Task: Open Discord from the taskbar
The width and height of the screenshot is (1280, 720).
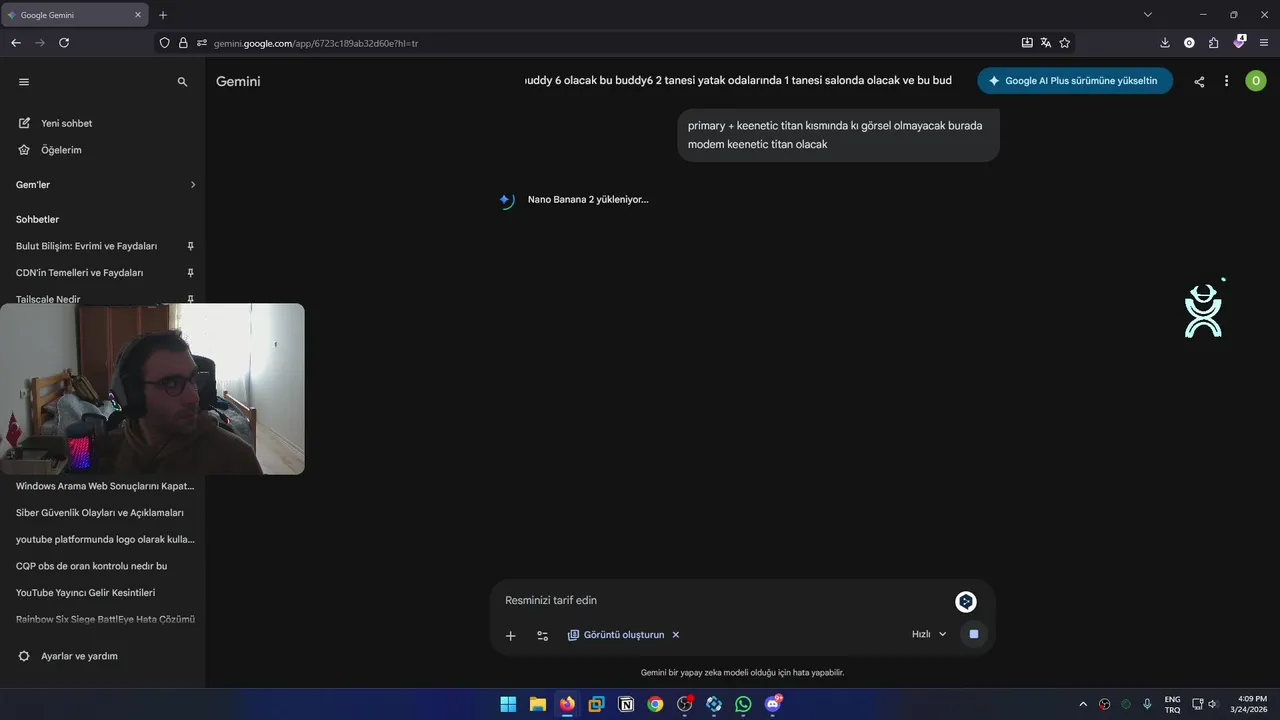Action: [773, 704]
